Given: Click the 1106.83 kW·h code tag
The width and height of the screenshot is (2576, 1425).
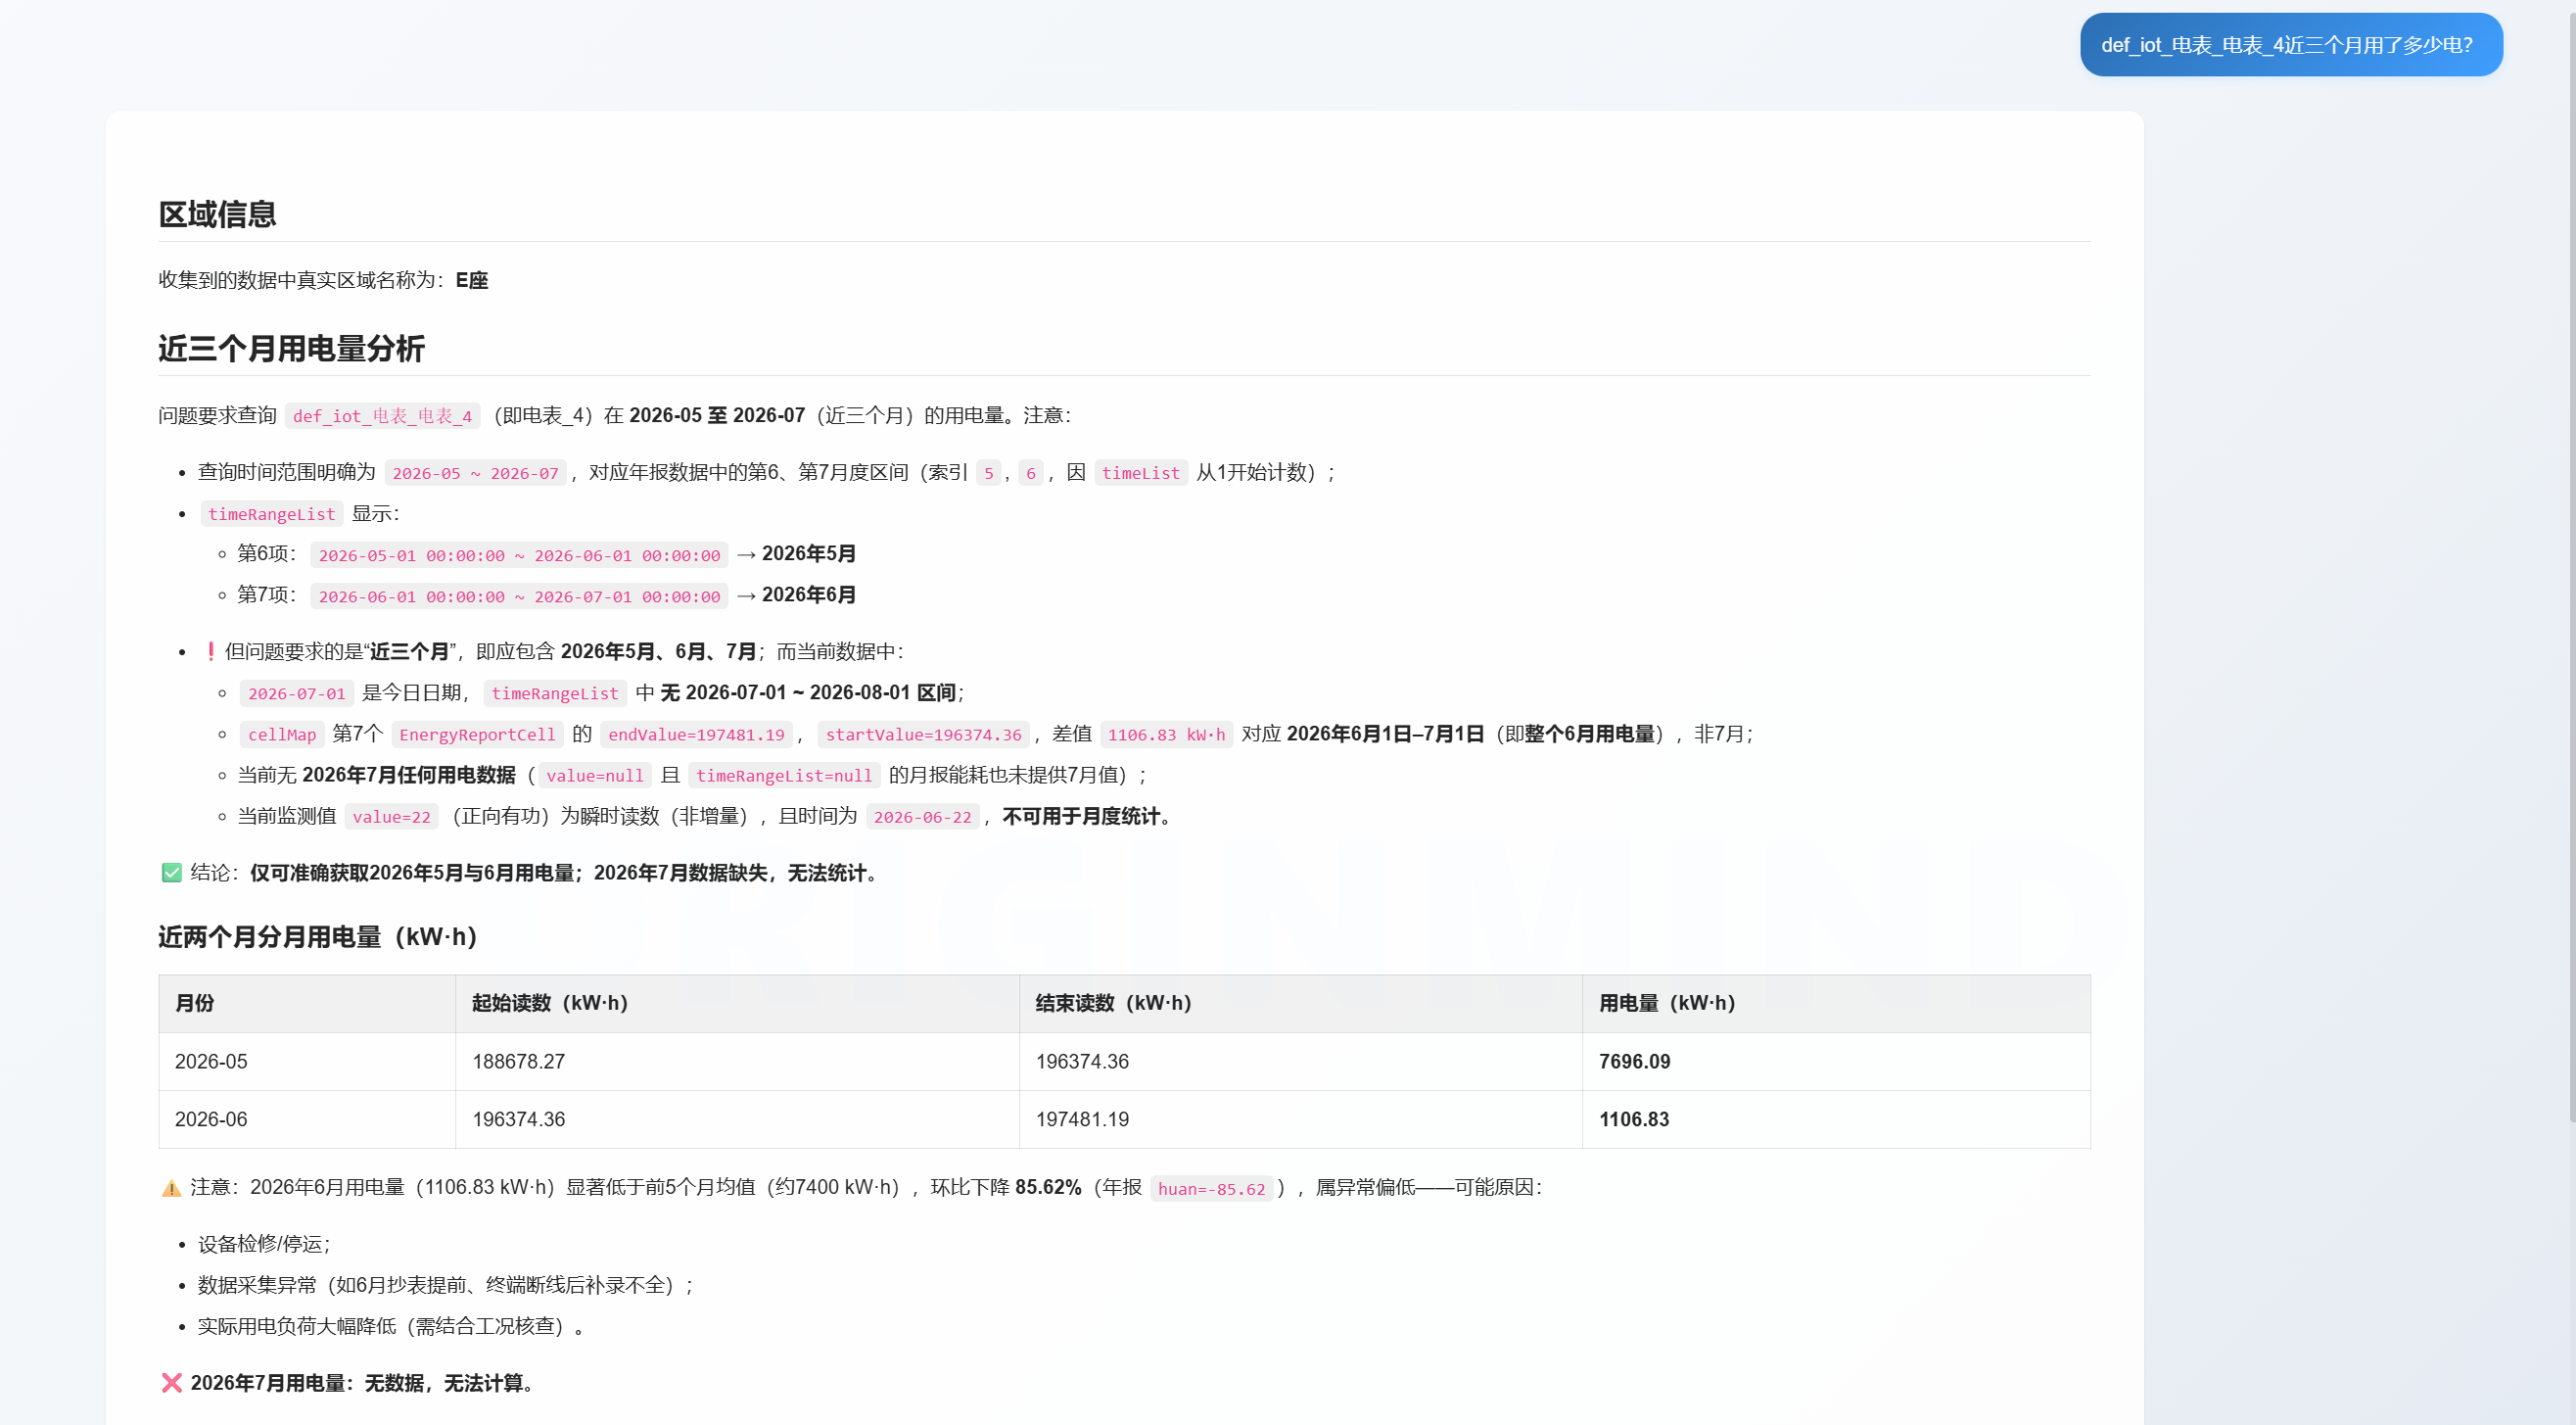Looking at the screenshot, I should click(1166, 734).
